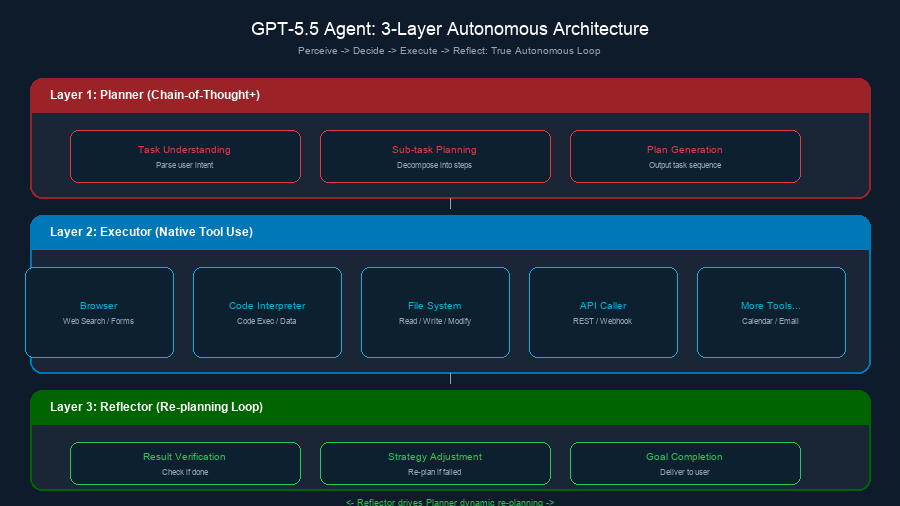Image resolution: width=900 pixels, height=506 pixels.
Task: Click the Reflector drives Planner footer text
Action: [450, 502]
